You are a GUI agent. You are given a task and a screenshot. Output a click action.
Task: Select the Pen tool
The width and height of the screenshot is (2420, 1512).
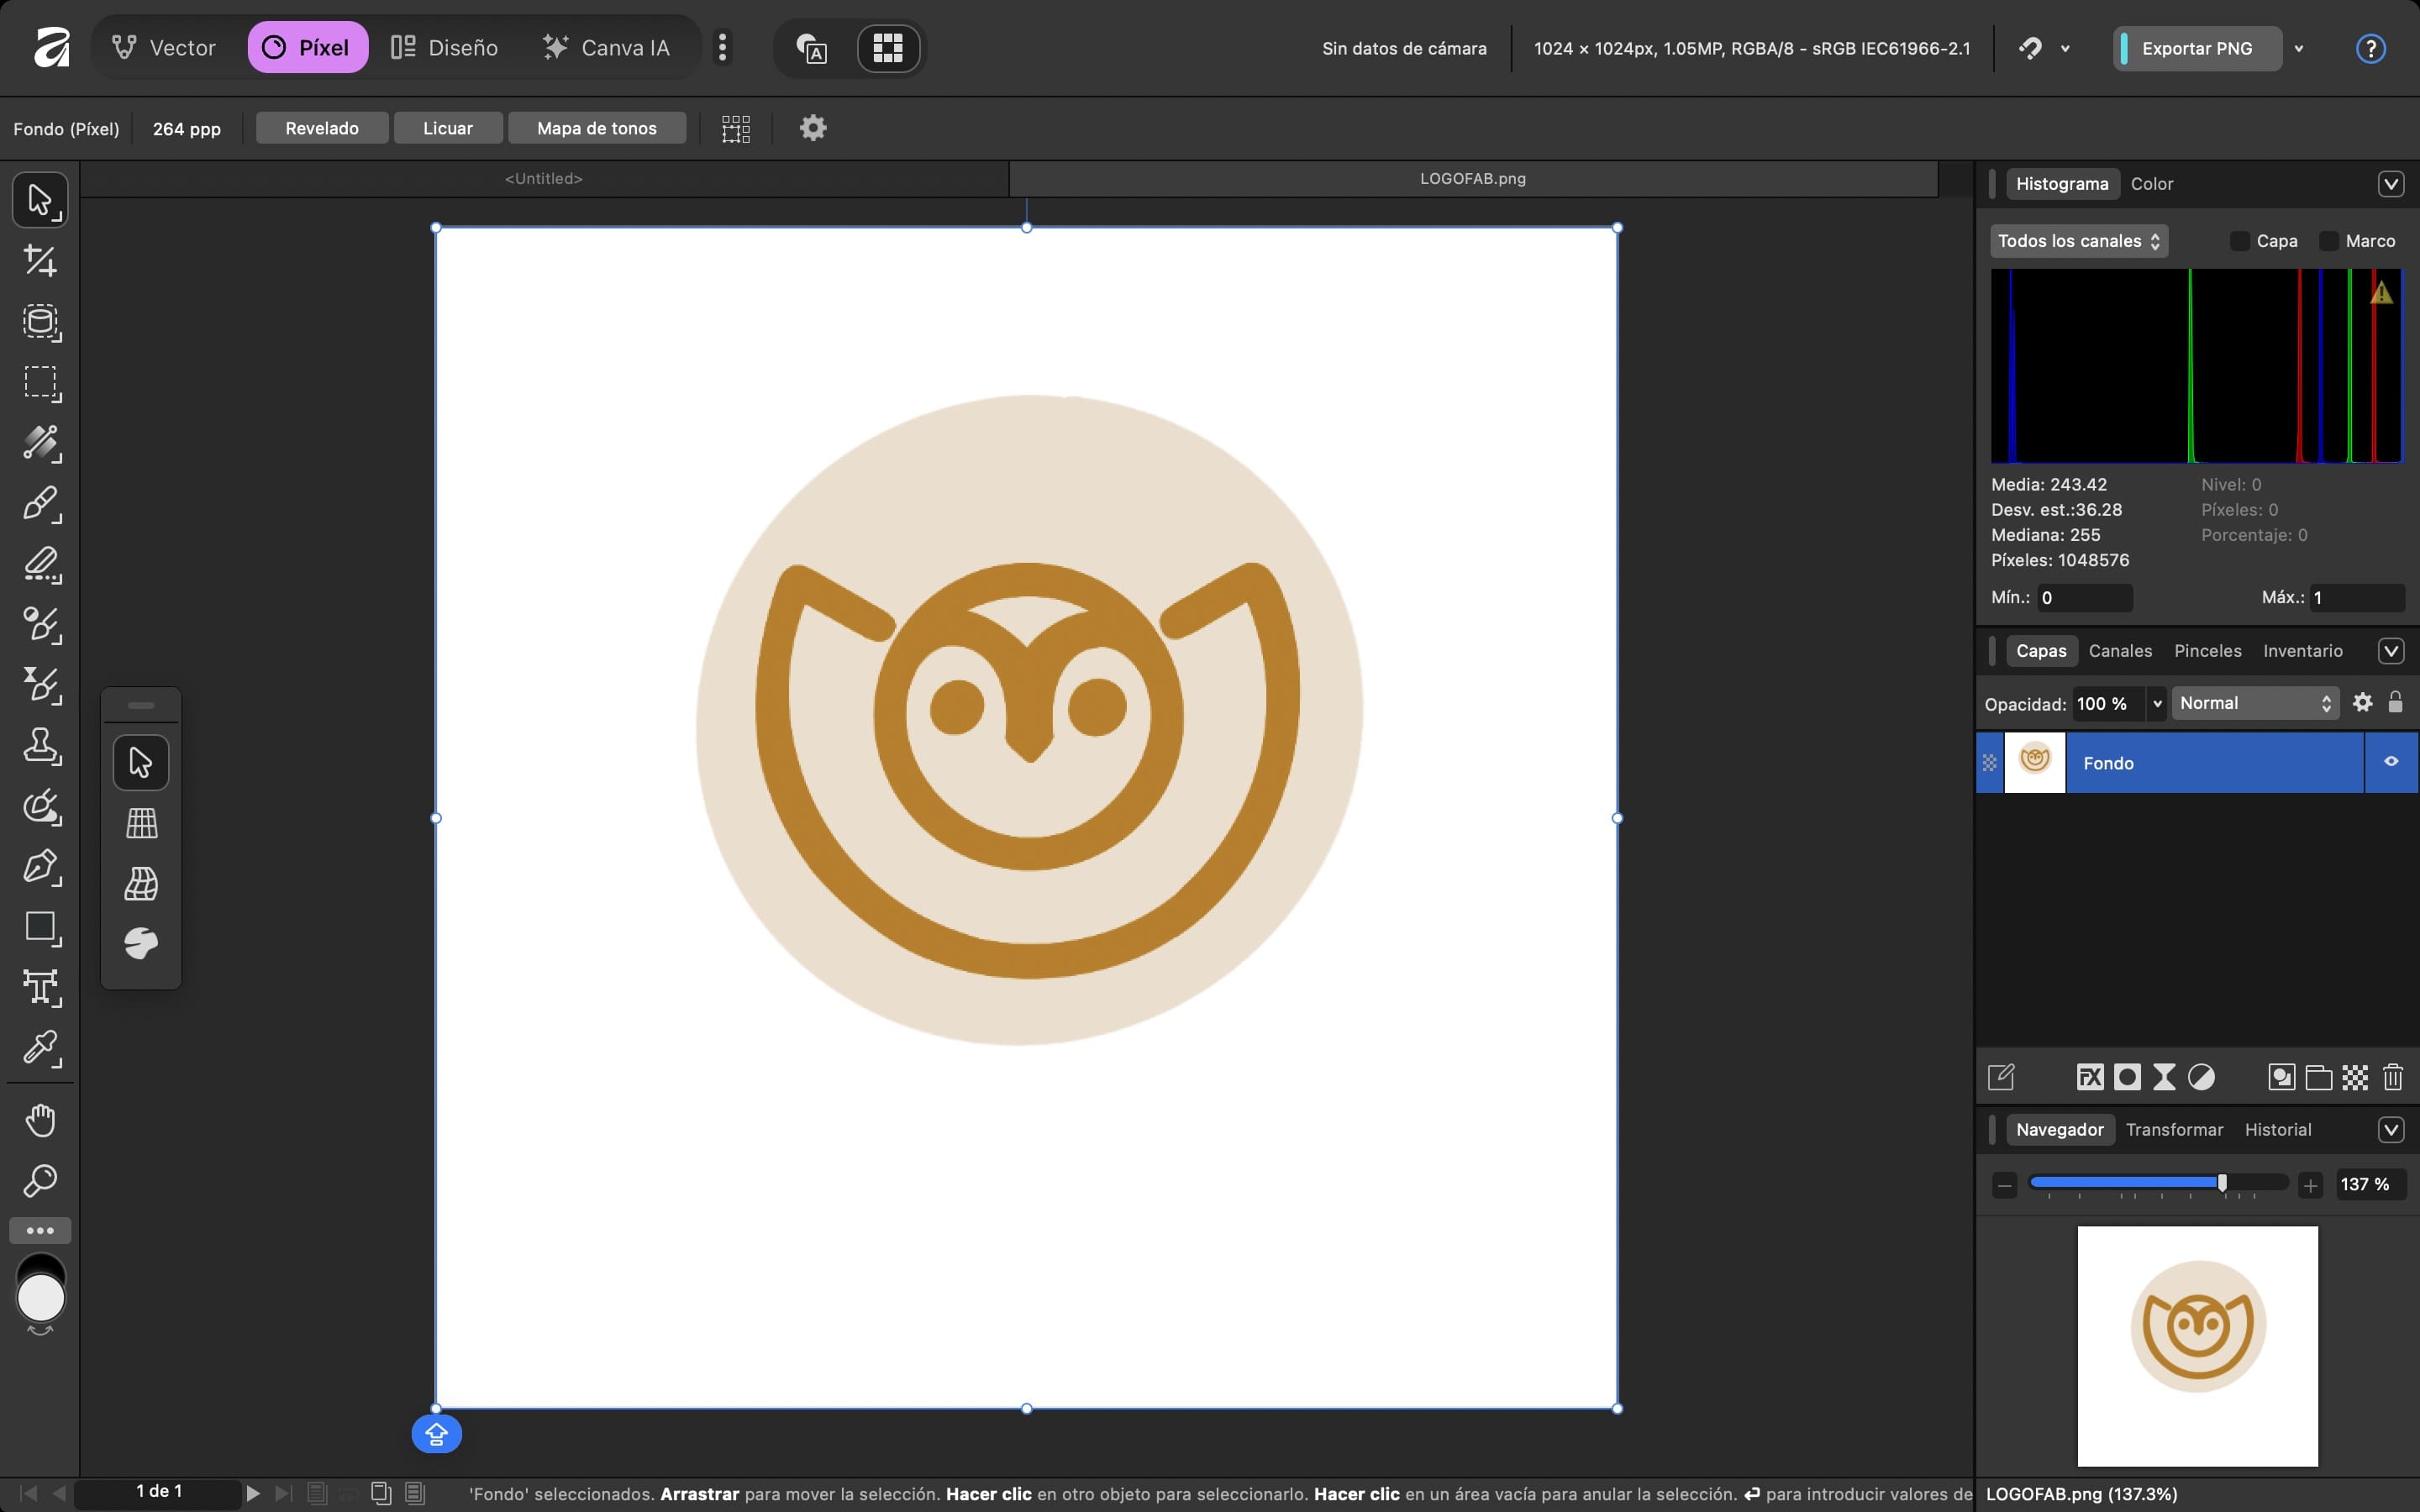click(x=40, y=866)
